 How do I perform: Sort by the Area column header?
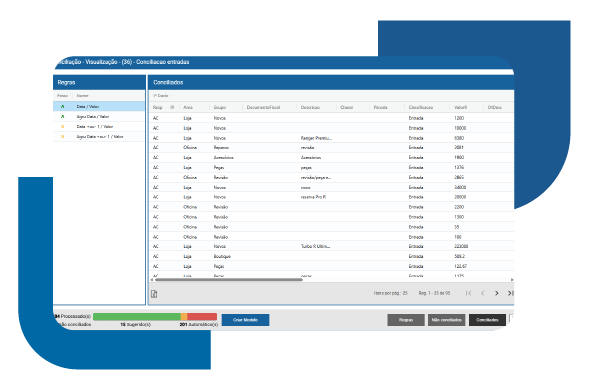point(188,107)
